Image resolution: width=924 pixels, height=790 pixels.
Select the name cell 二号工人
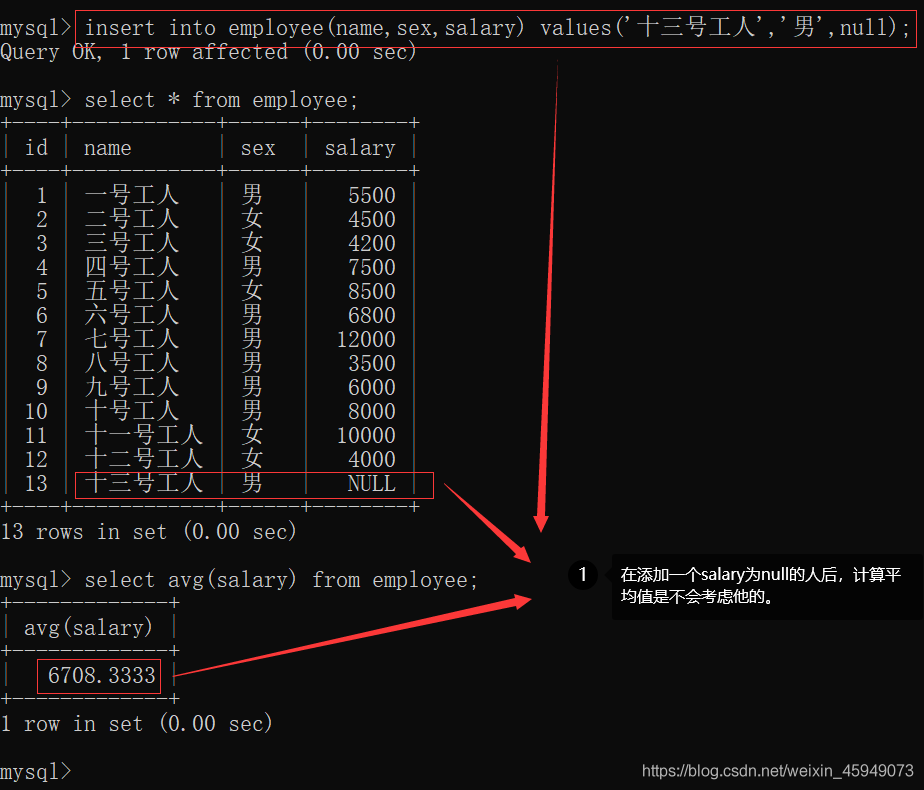click(131, 219)
